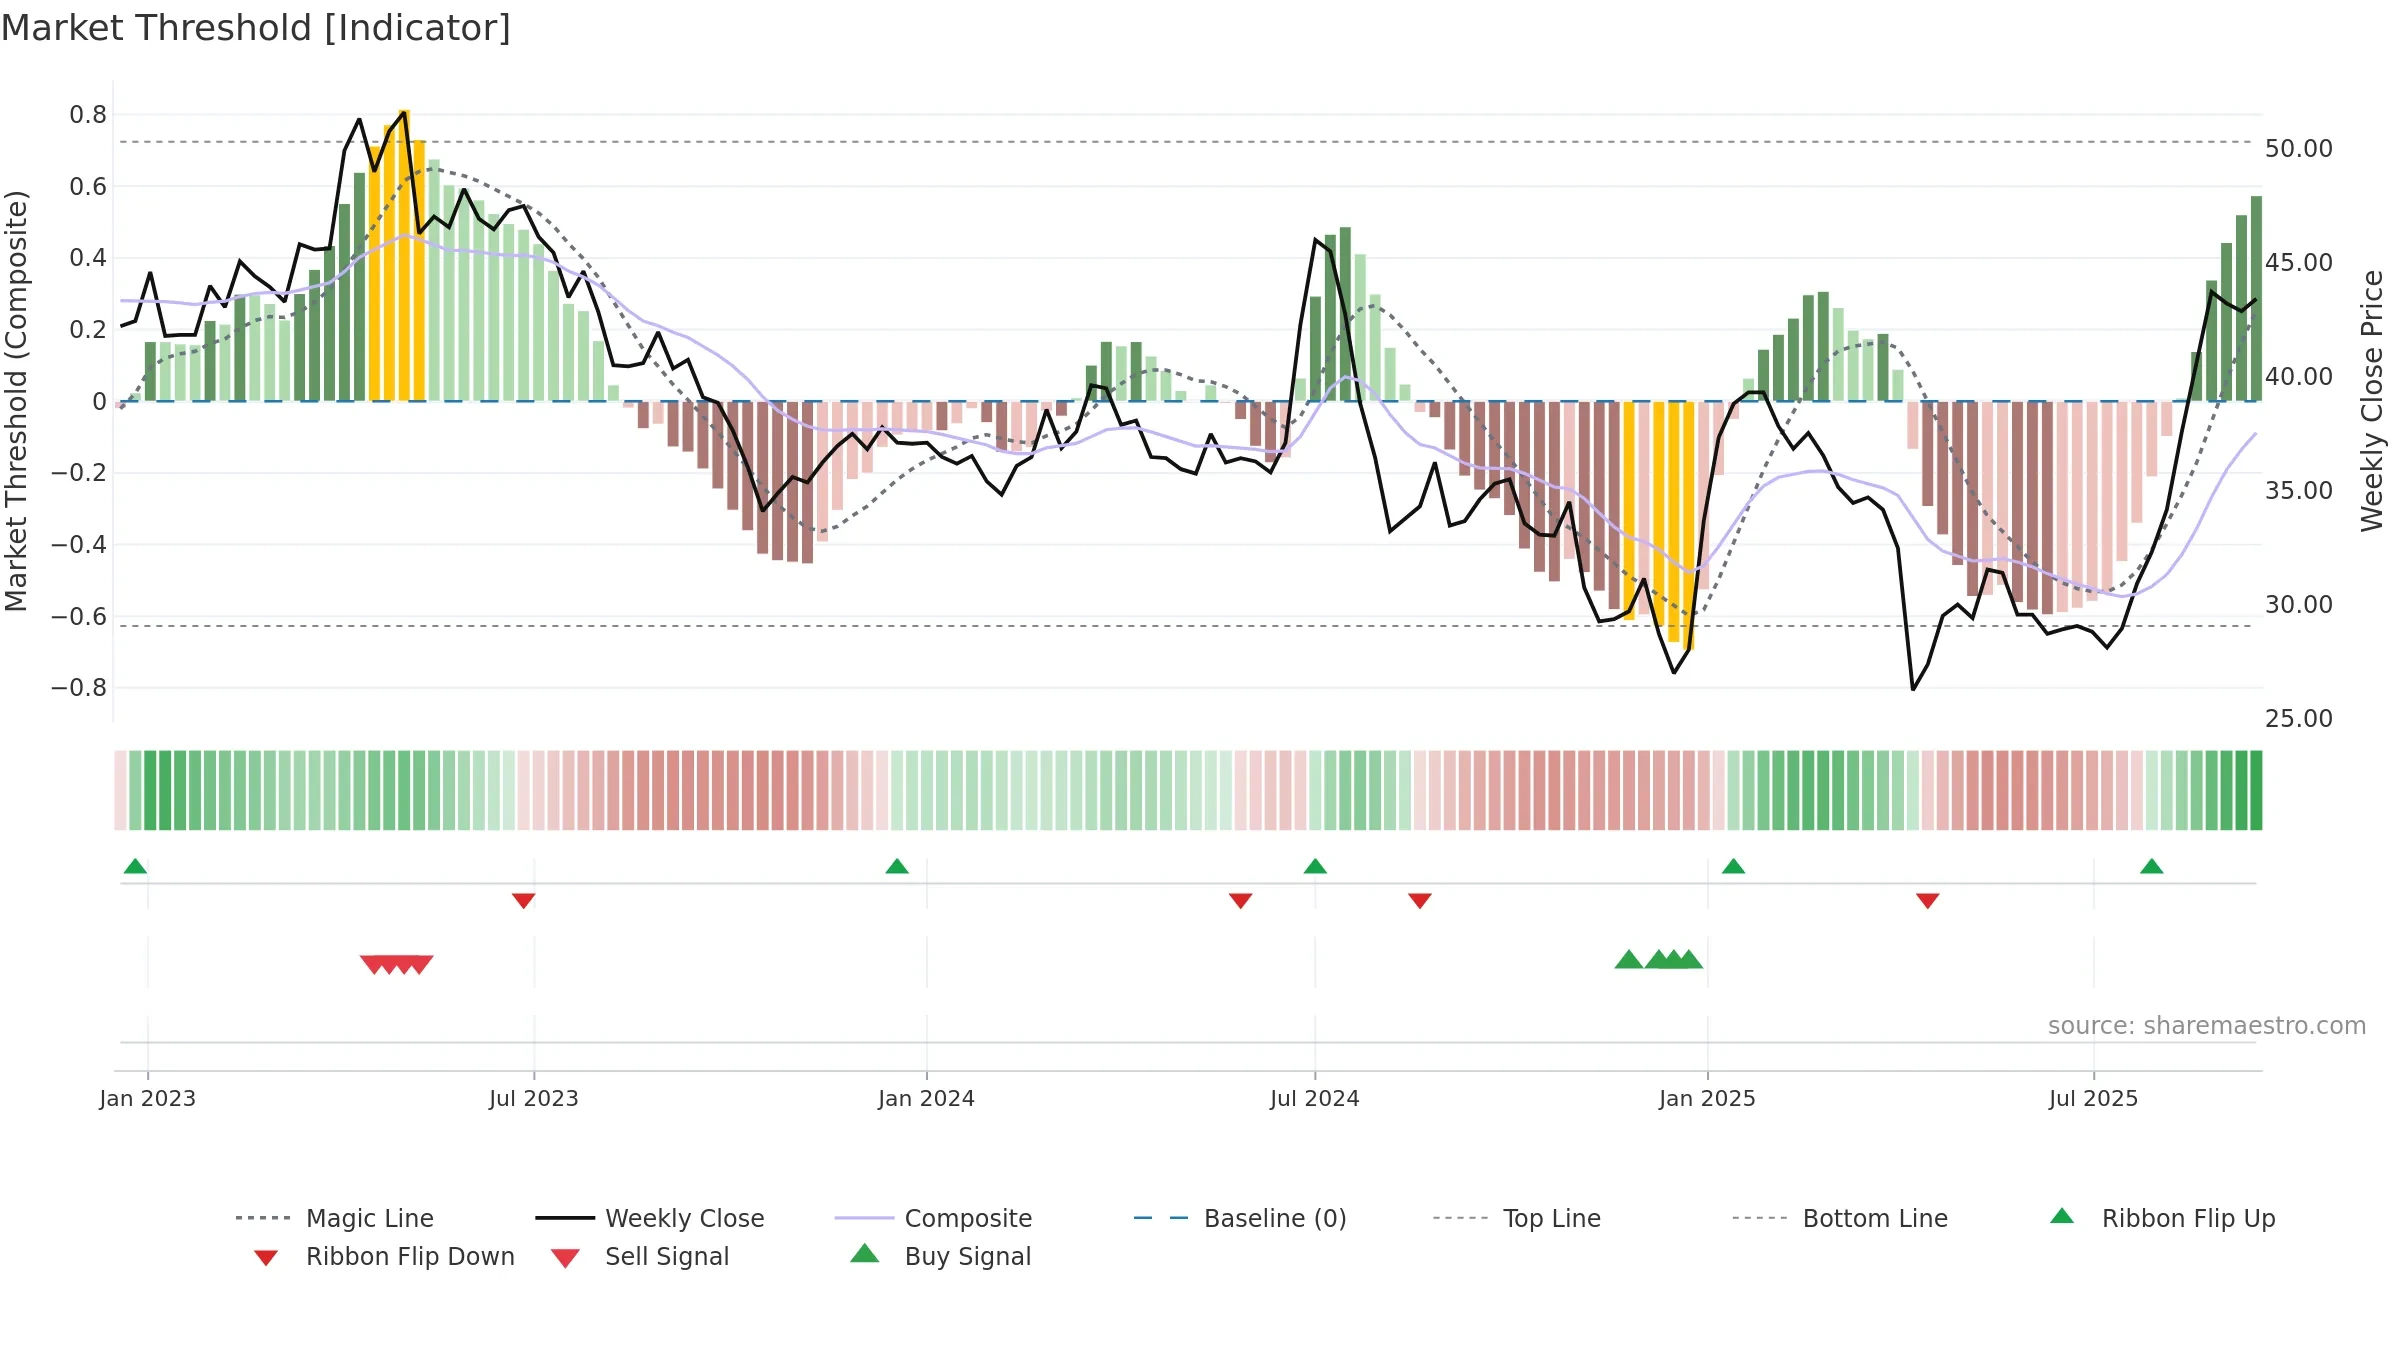This screenshot has height=1350, width=2400.
Task: Click the 0.4 left axis label
Action: [88, 258]
